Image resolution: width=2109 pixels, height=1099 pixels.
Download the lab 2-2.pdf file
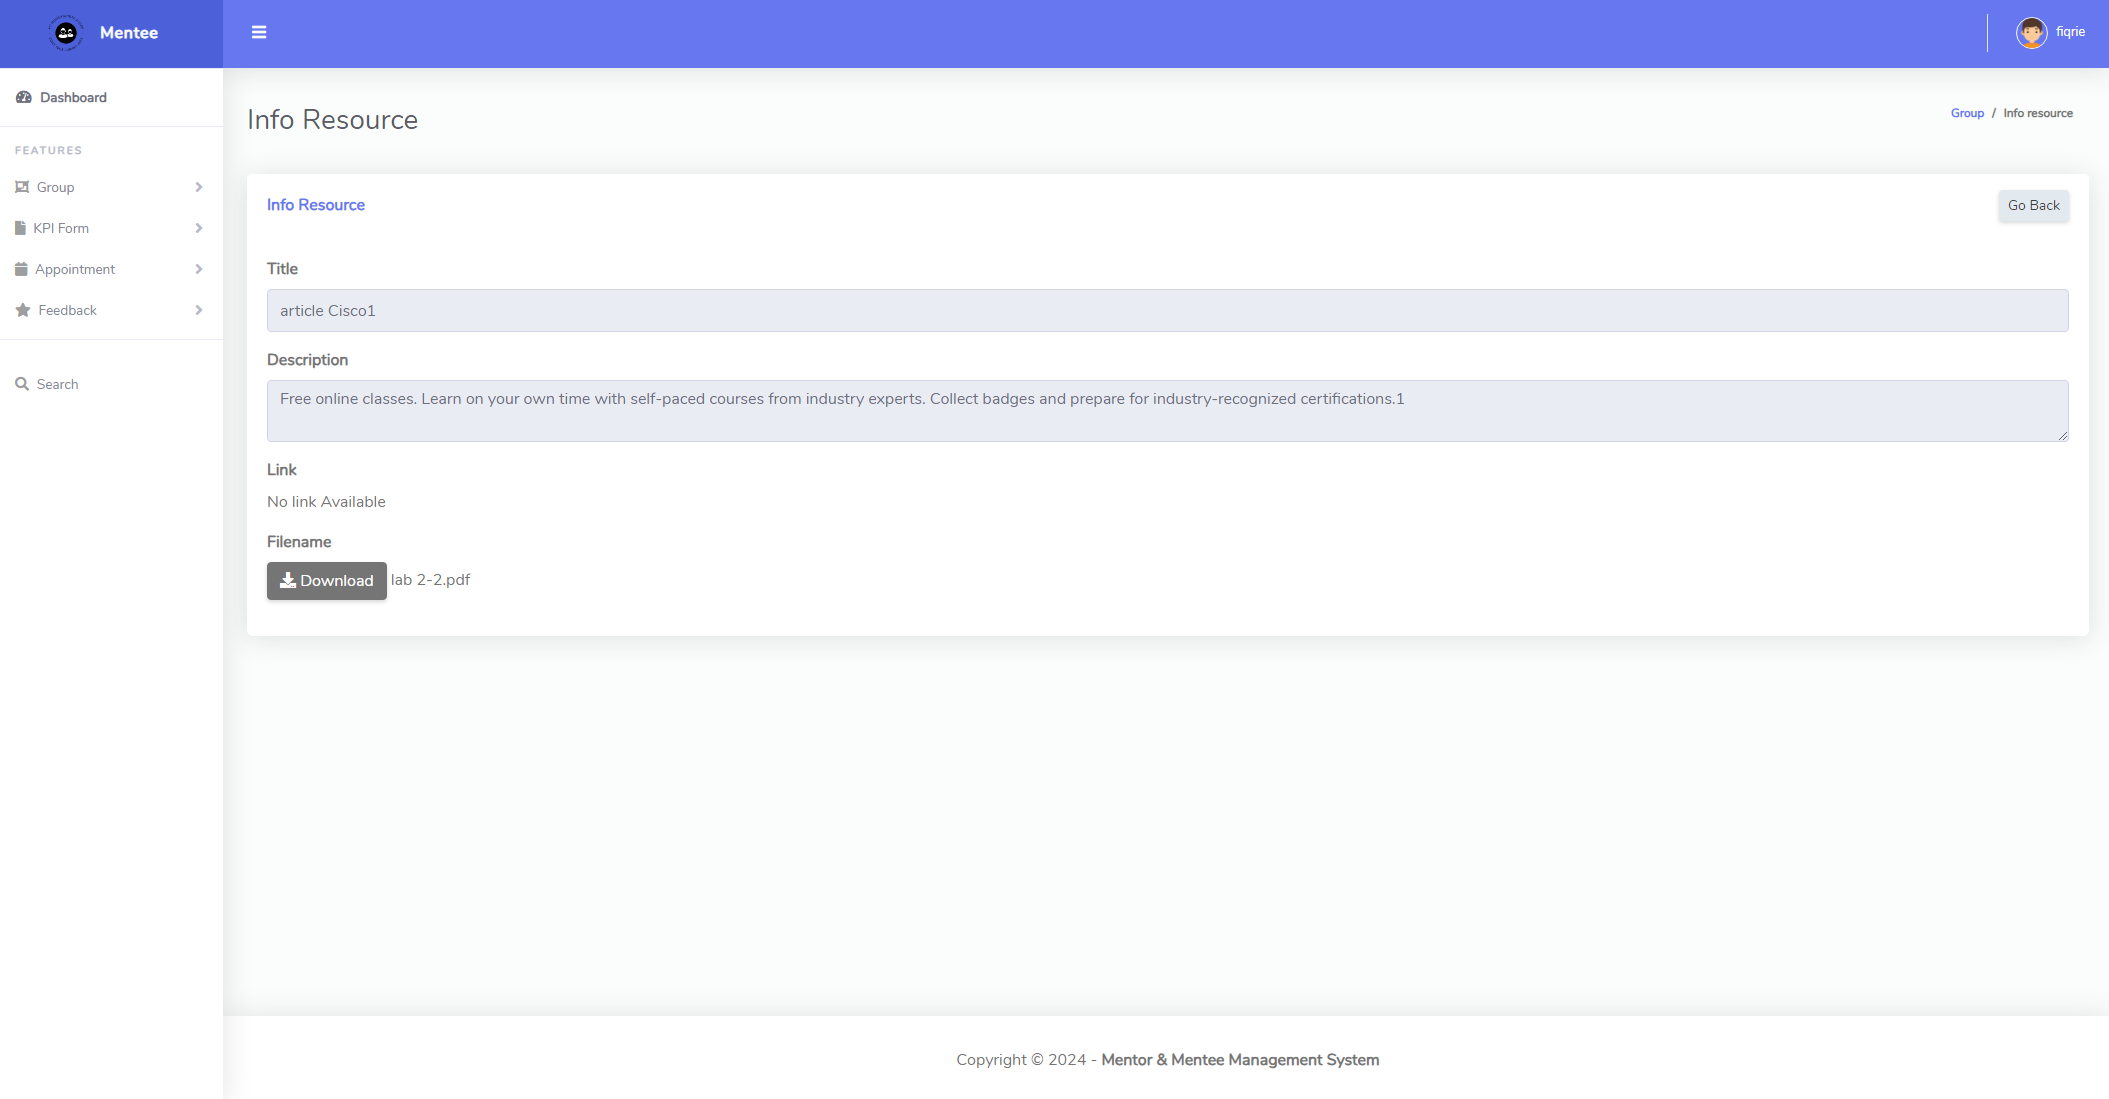[x=326, y=581]
